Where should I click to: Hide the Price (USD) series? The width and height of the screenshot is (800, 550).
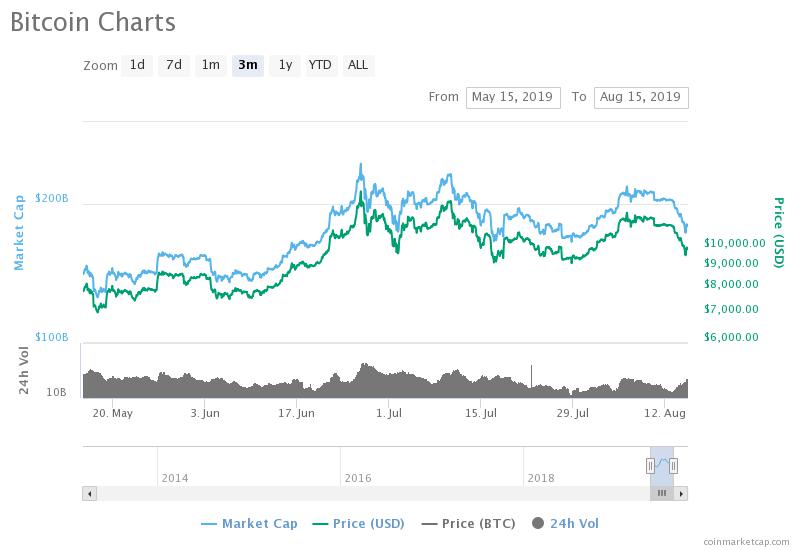click(x=357, y=523)
